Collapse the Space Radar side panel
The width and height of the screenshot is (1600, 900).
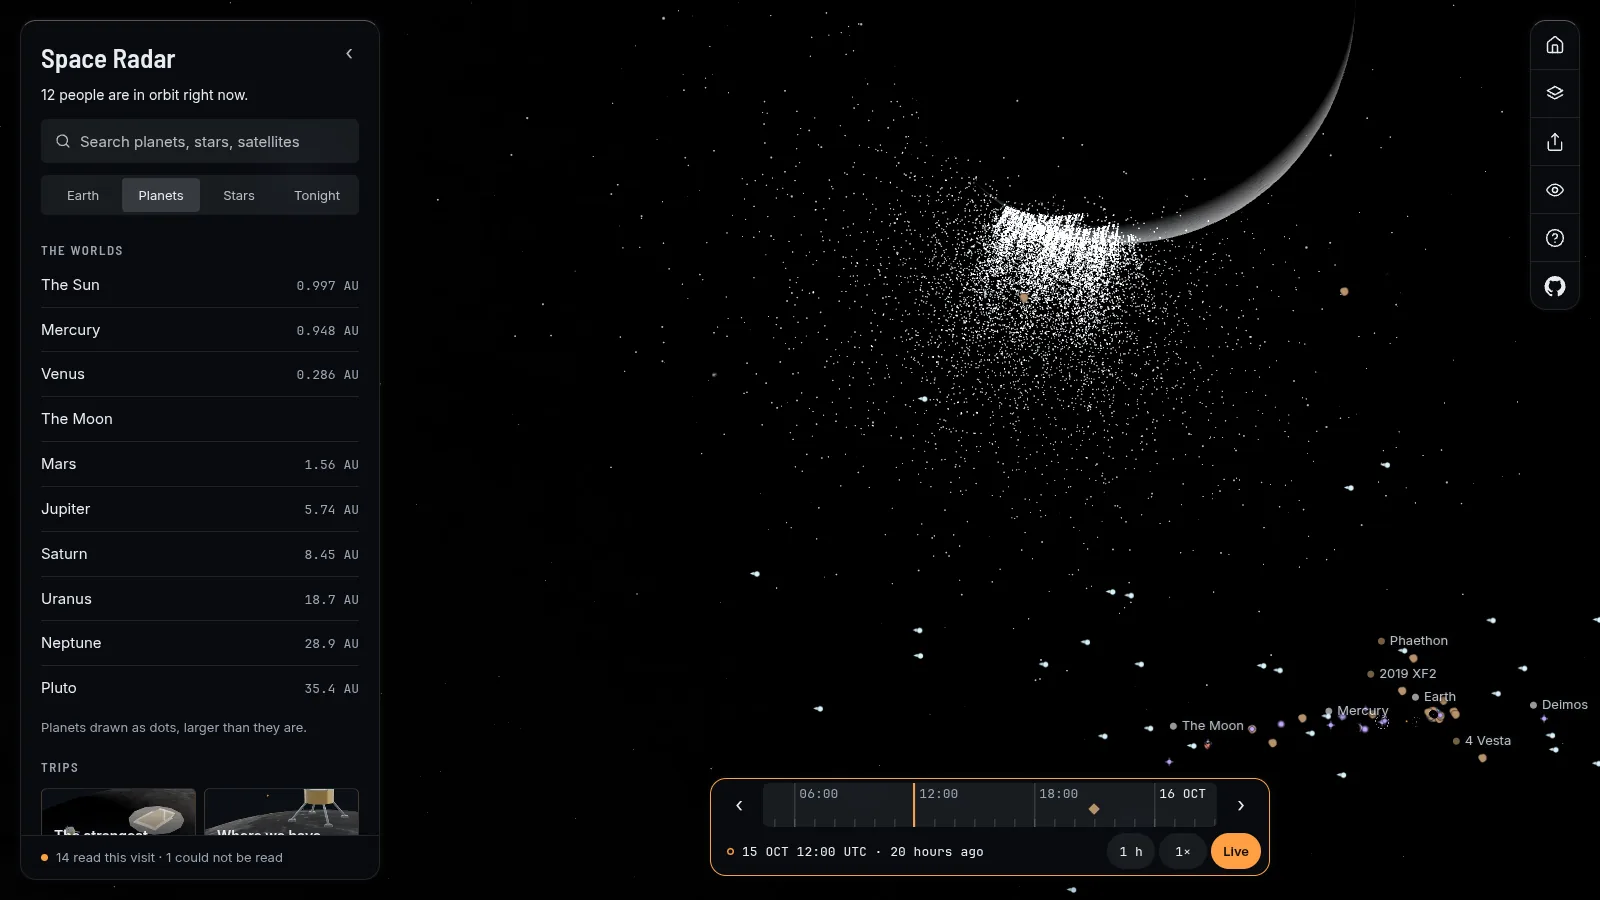[x=349, y=54]
